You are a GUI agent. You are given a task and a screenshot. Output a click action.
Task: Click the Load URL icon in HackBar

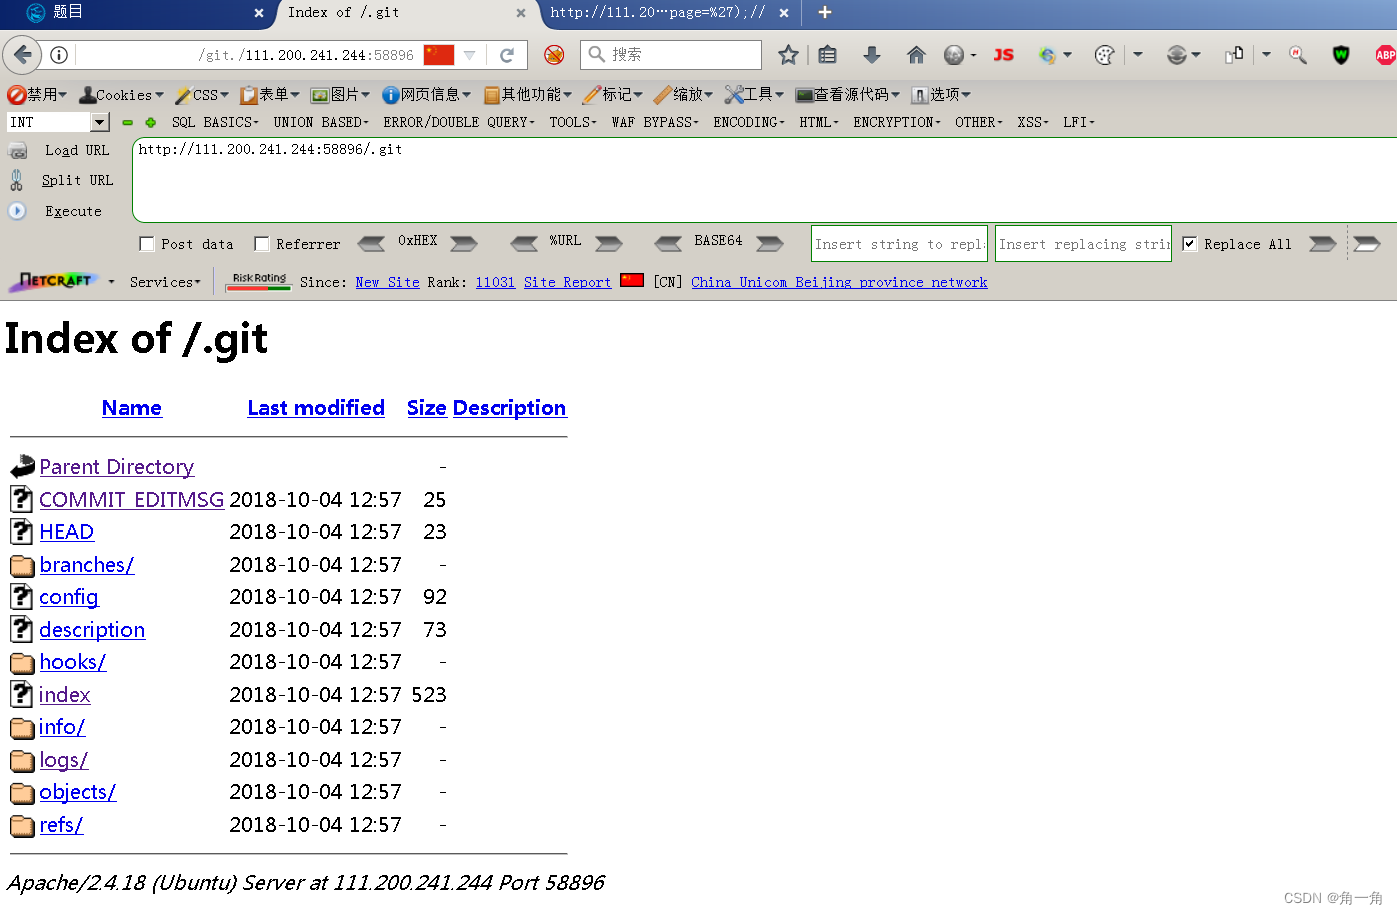pyautogui.click(x=18, y=150)
